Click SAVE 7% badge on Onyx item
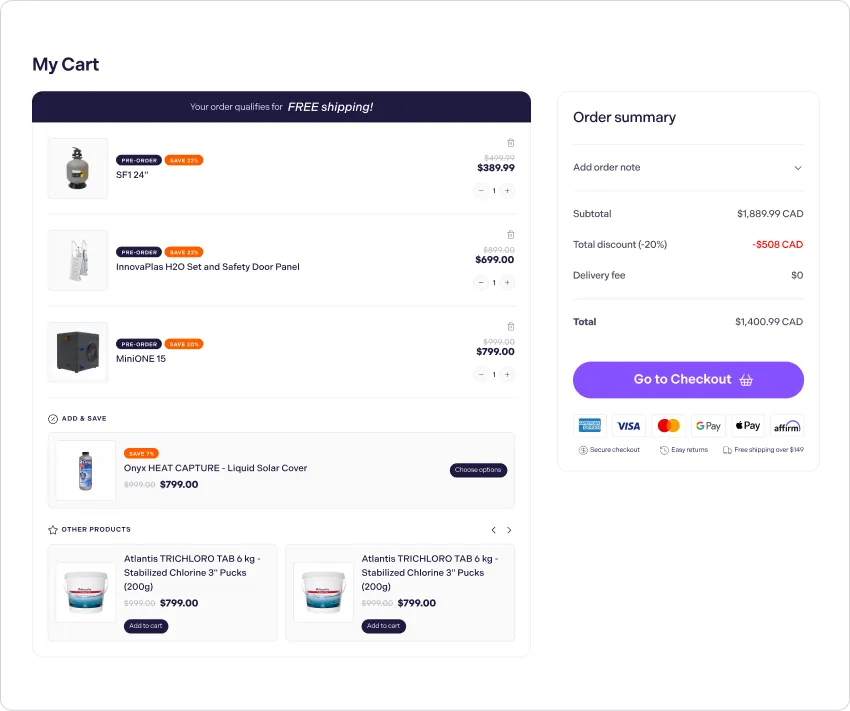This screenshot has height=711, width=850. (141, 454)
